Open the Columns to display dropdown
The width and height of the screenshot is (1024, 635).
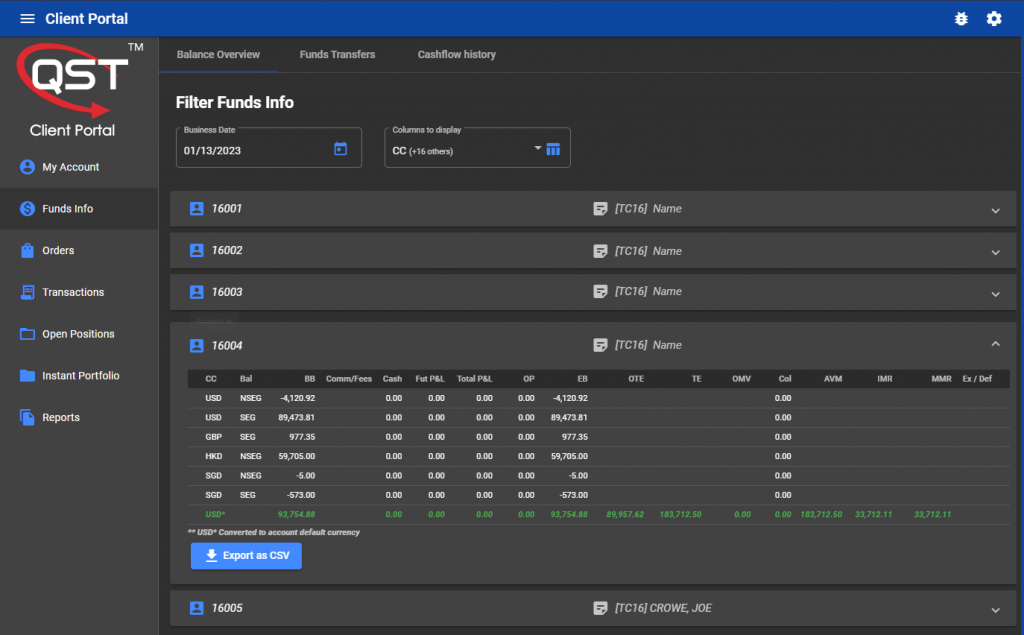[x=537, y=147]
